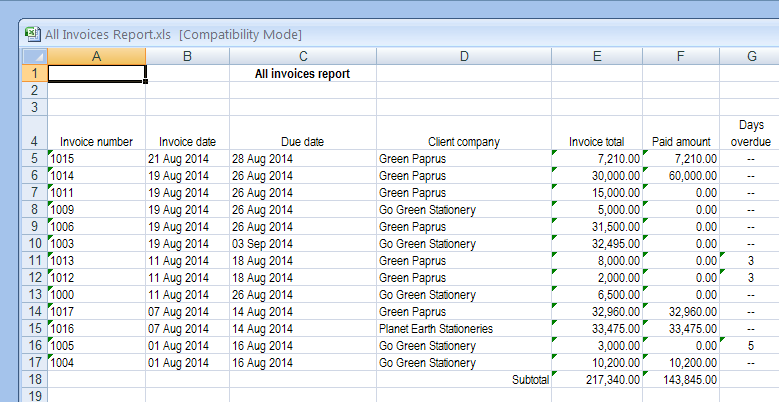Click the Select All corner button
The width and height of the screenshot is (779, 402).
[x=35, y=56]
